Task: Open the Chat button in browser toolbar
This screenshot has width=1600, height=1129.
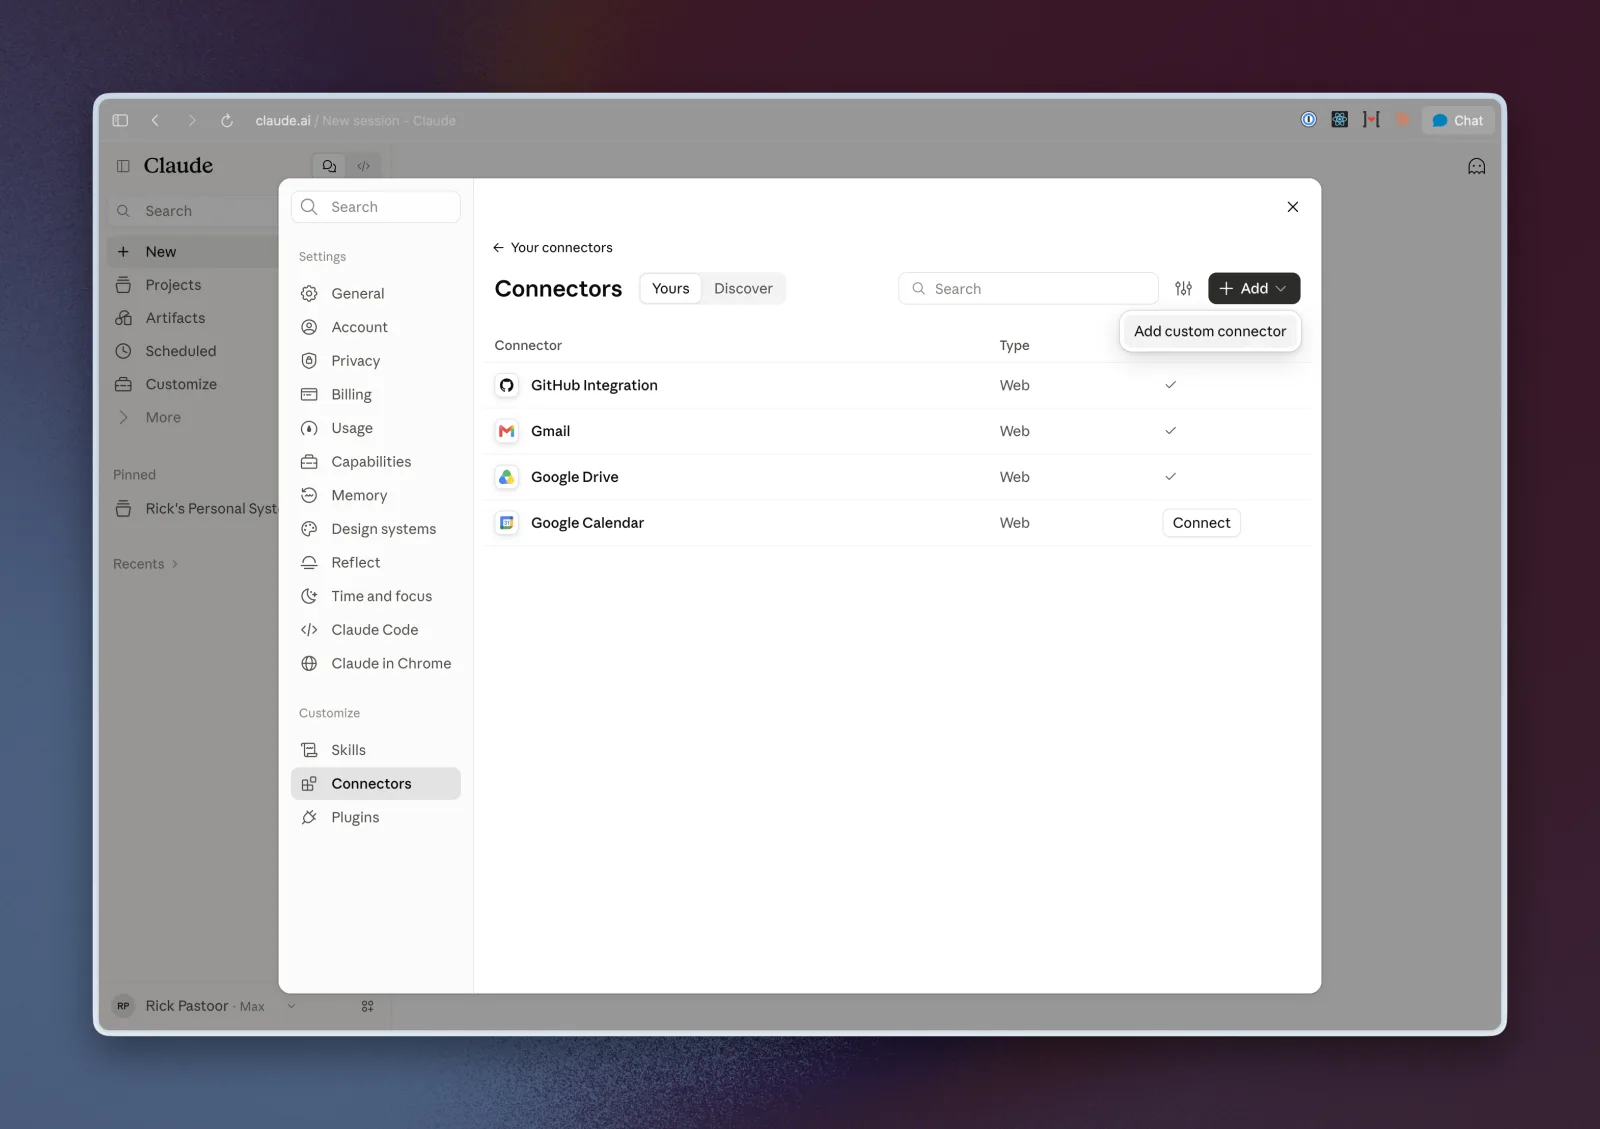Action: coord(1458,120)
